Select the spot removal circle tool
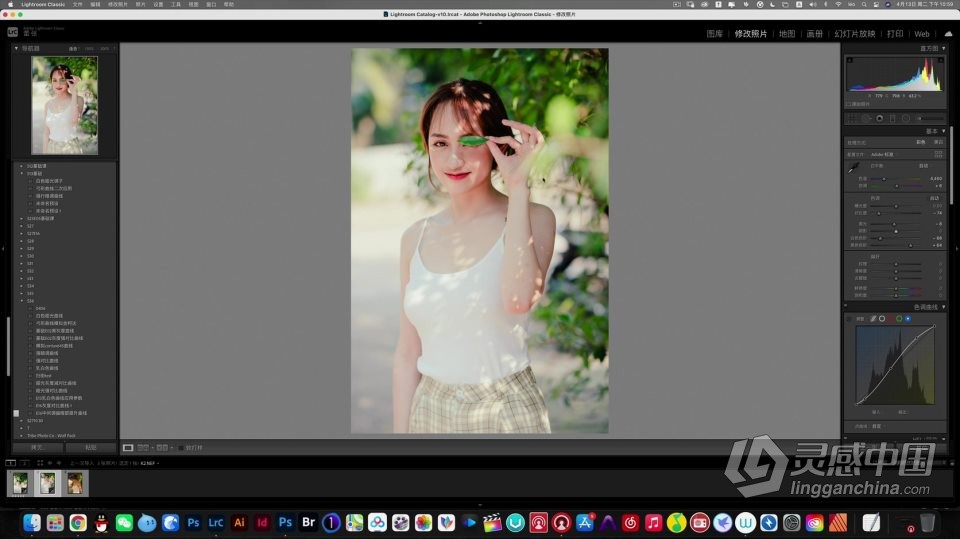This screenshot has width=960, height=539. [x=866, y=118]
